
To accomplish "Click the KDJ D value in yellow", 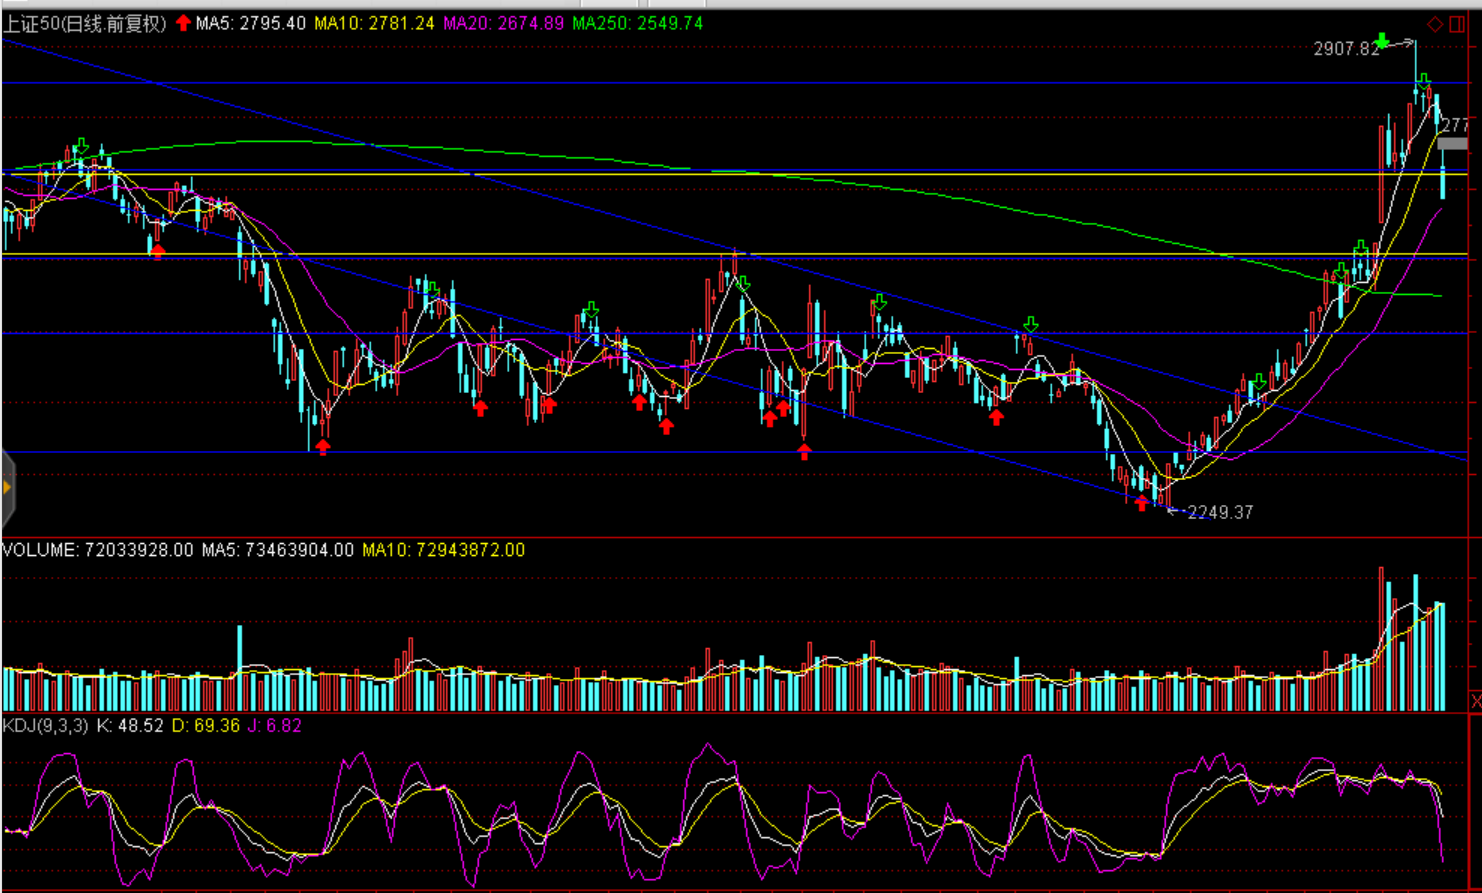I will pos(206,726).
